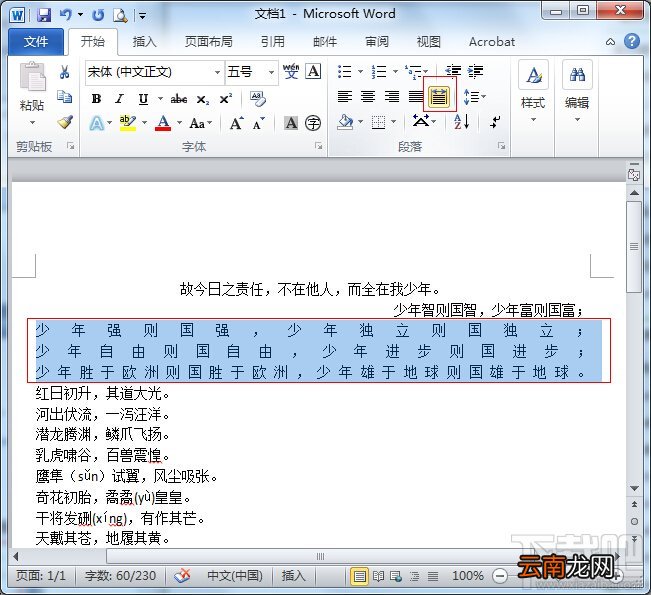Click the Styles gallery icon
The height and width of the screenshot is (595, 651).
(534, 75)
